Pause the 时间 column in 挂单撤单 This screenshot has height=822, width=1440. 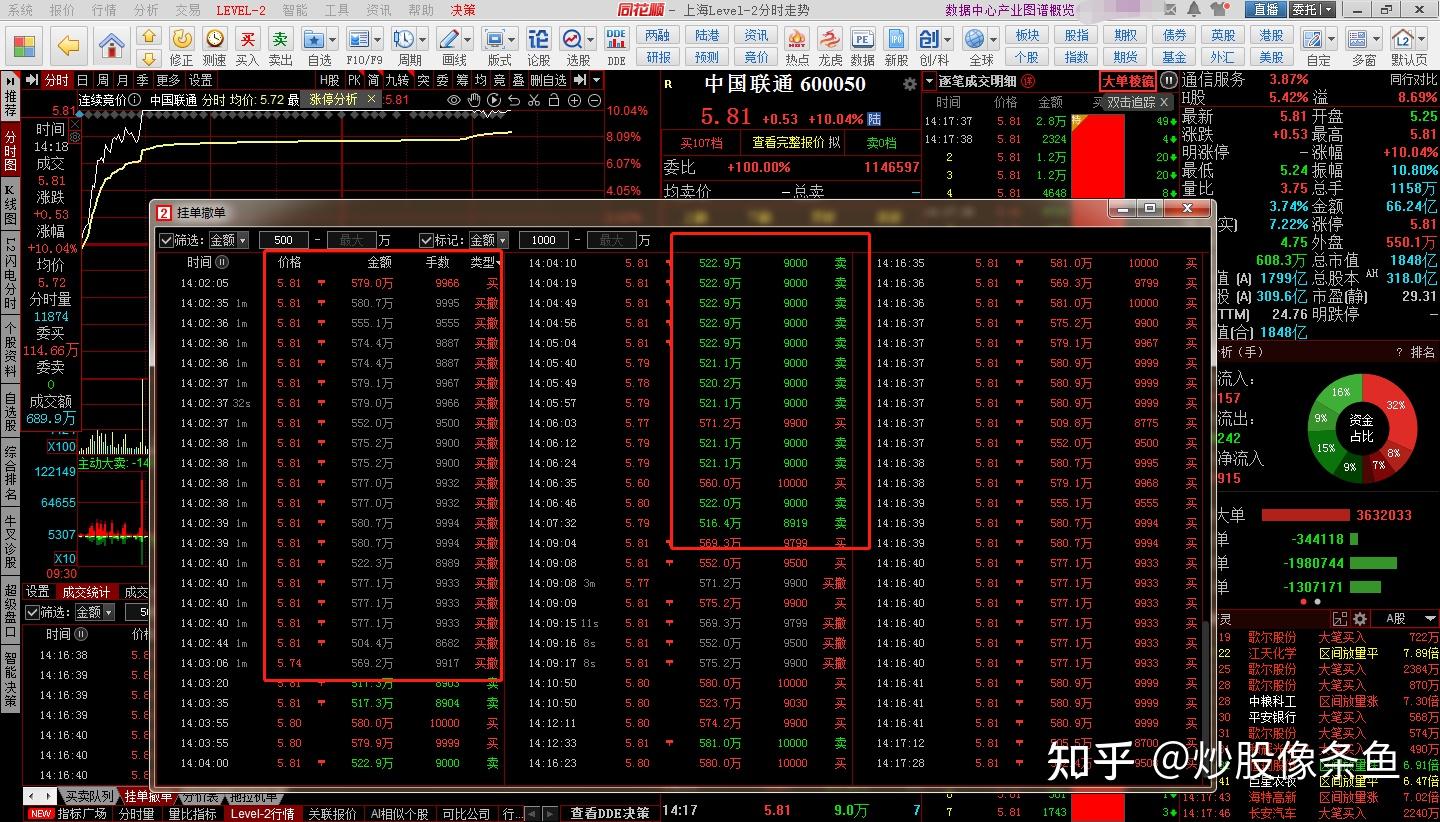222,262
